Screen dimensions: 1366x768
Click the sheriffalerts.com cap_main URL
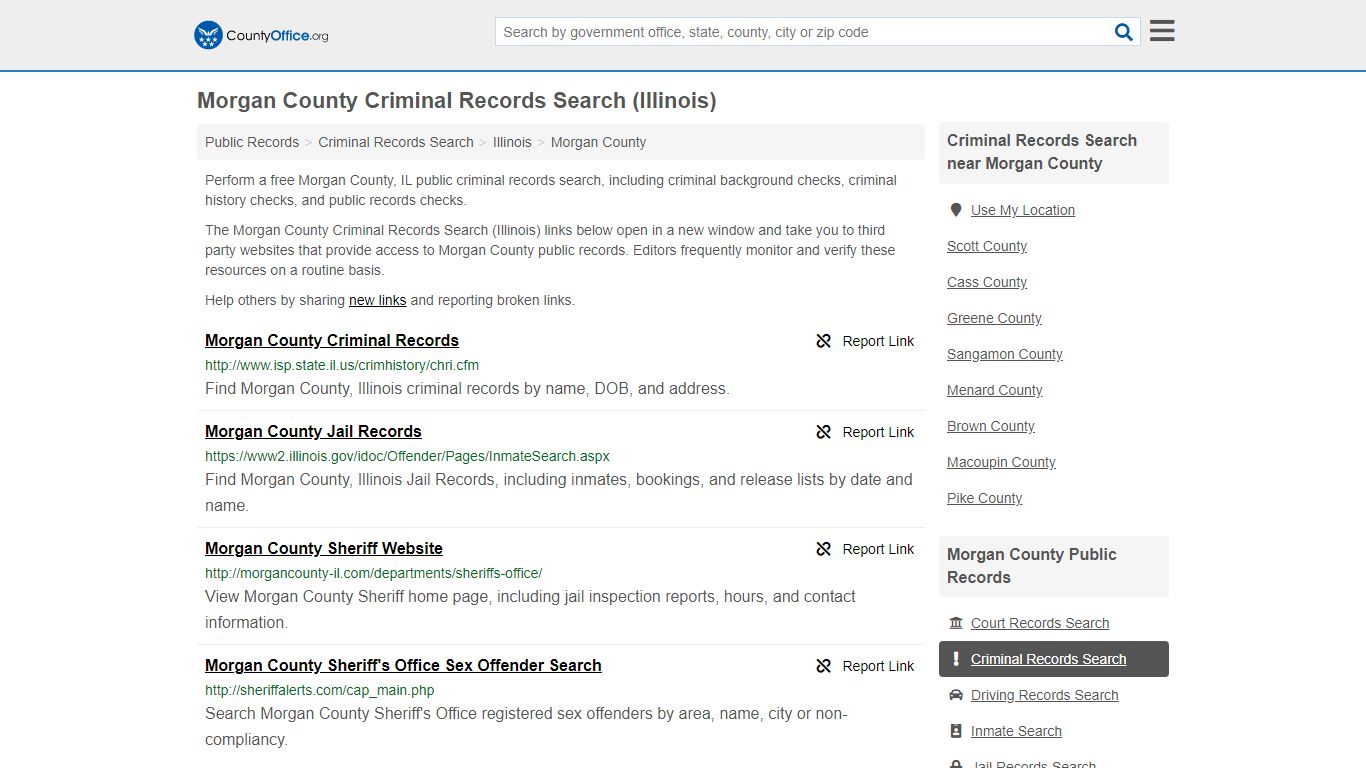click(x=320, y=690)
